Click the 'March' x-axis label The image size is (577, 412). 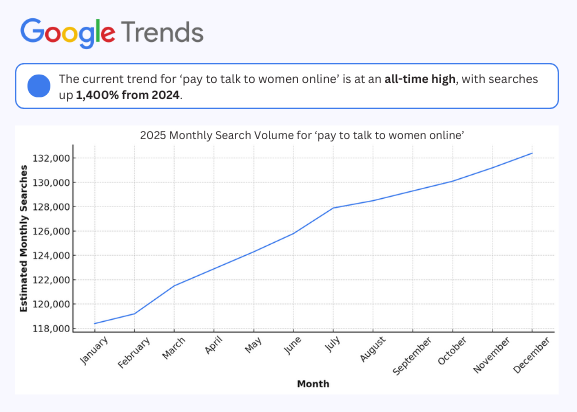click(173, 348)
